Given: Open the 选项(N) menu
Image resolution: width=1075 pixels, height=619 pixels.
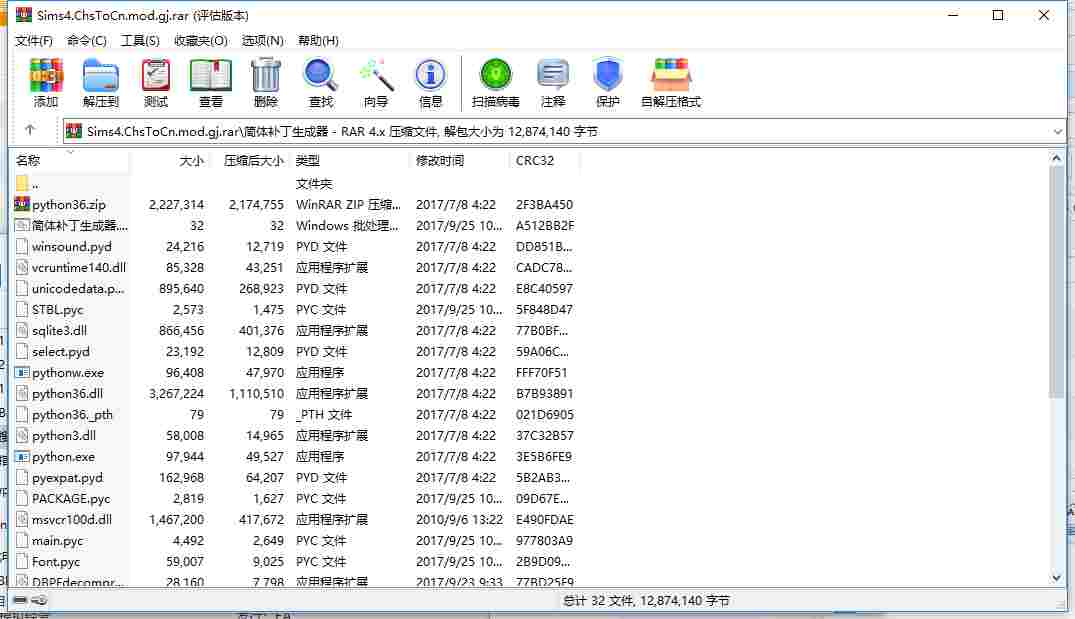Looking at the screenshot, I should pyautogui.click(x=263, y=40).
